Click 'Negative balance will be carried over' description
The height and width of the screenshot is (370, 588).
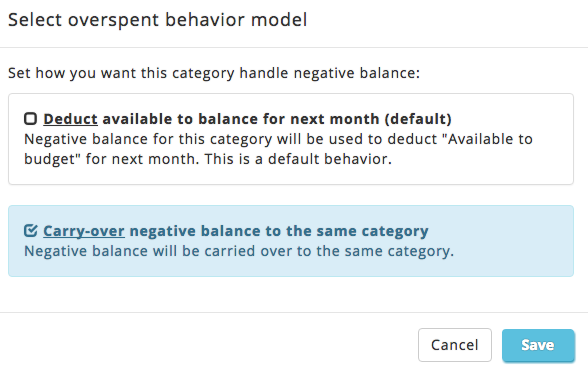[x=239, y=251]
